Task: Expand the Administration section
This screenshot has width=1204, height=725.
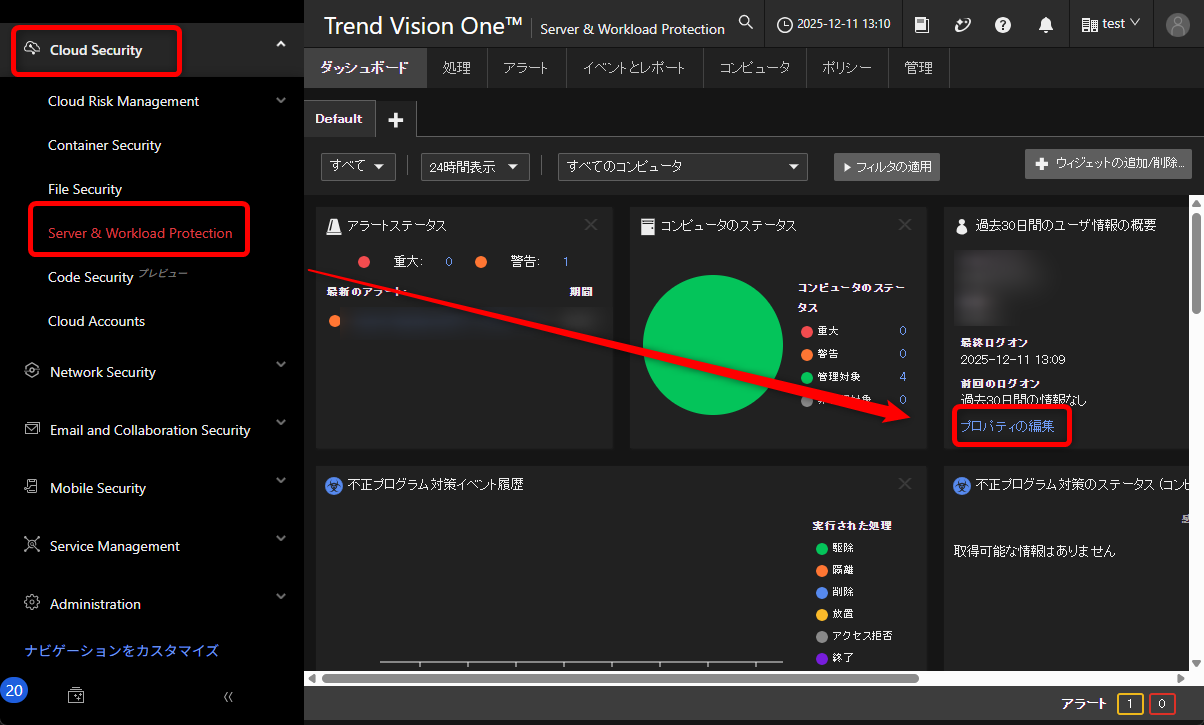Action: pyautogui.click(x=281, y=597)
